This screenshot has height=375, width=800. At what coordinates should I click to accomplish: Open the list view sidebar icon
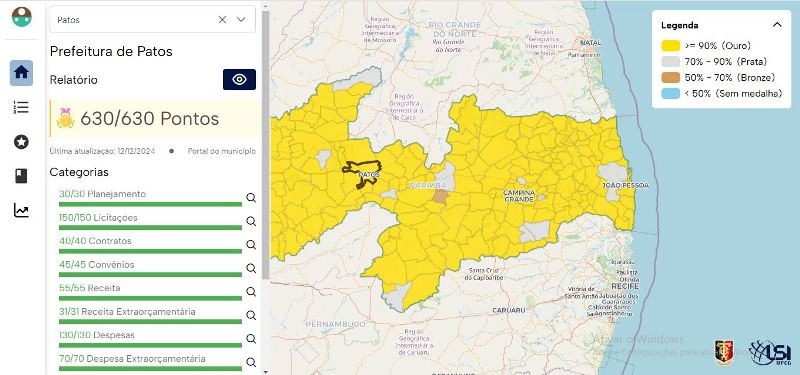pyautogui.click(x=21, y=107)
